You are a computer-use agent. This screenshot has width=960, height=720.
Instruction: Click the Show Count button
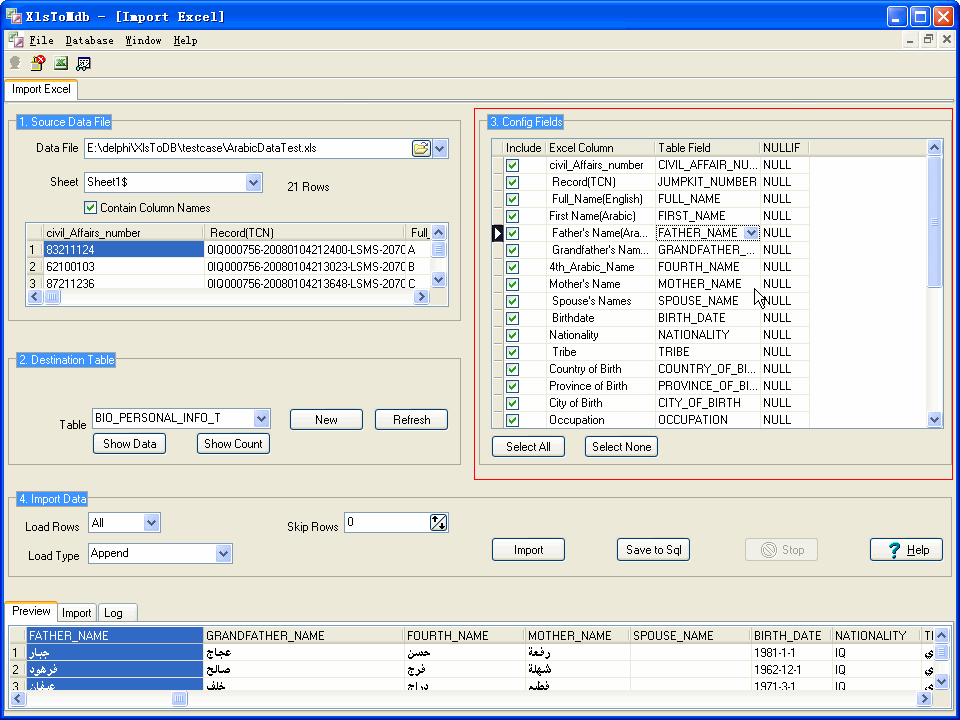coord(233,443)
